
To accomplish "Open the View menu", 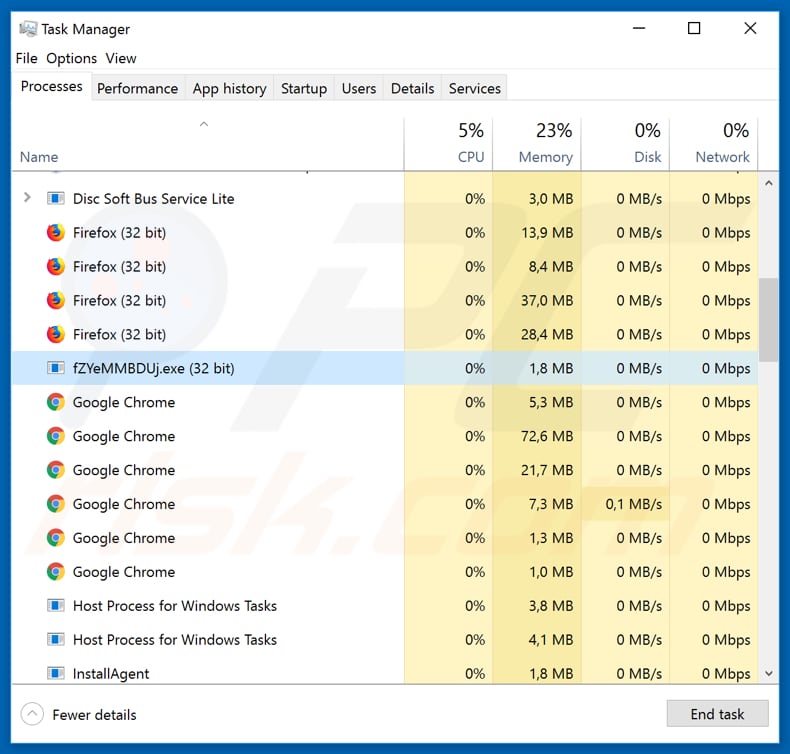I will point(121,58).
